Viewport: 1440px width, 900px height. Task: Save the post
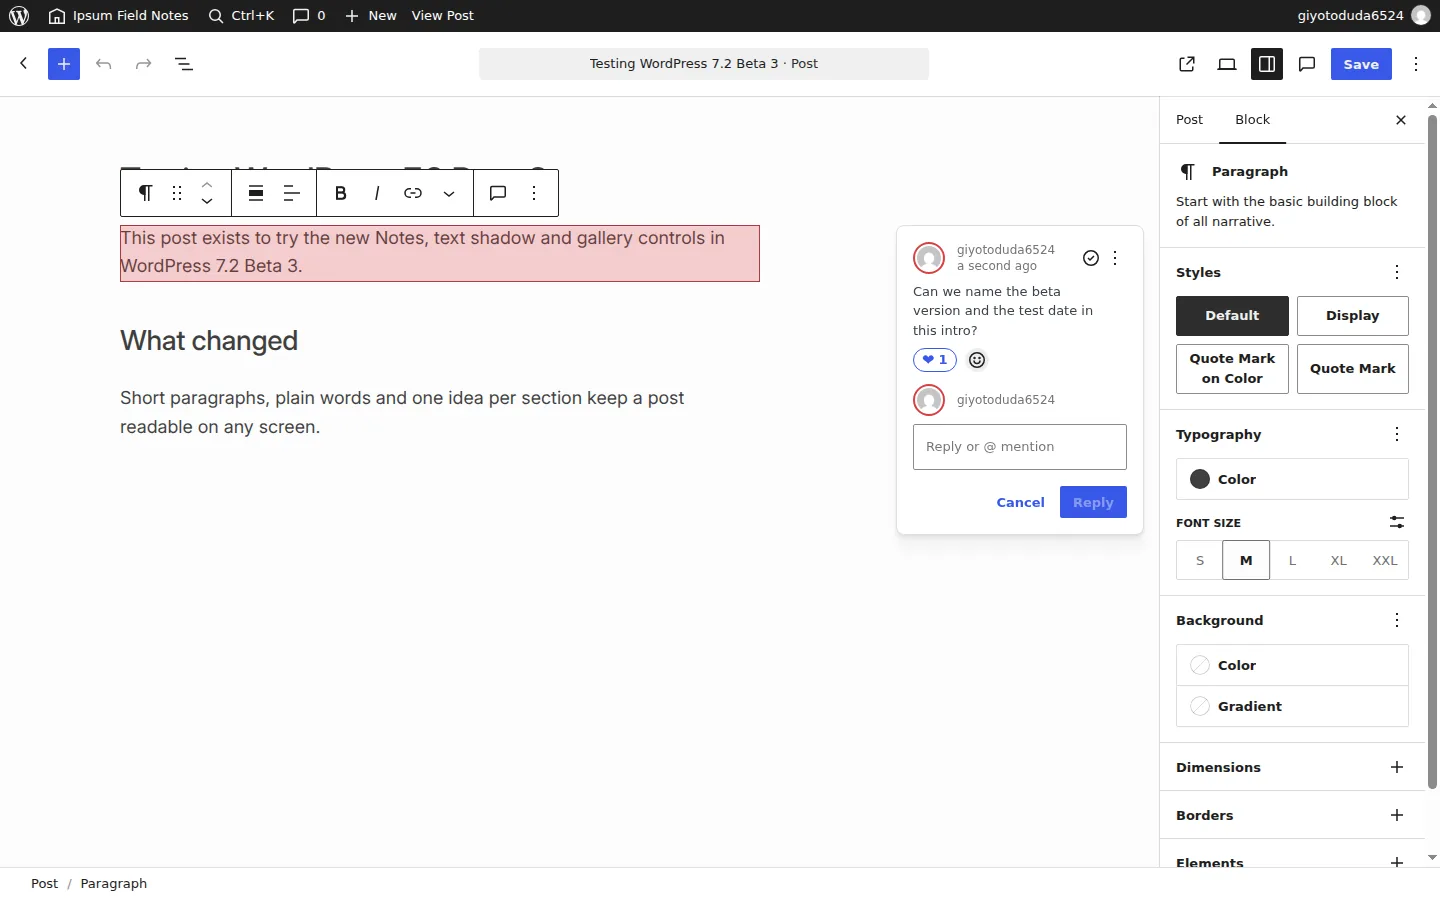1361,64
